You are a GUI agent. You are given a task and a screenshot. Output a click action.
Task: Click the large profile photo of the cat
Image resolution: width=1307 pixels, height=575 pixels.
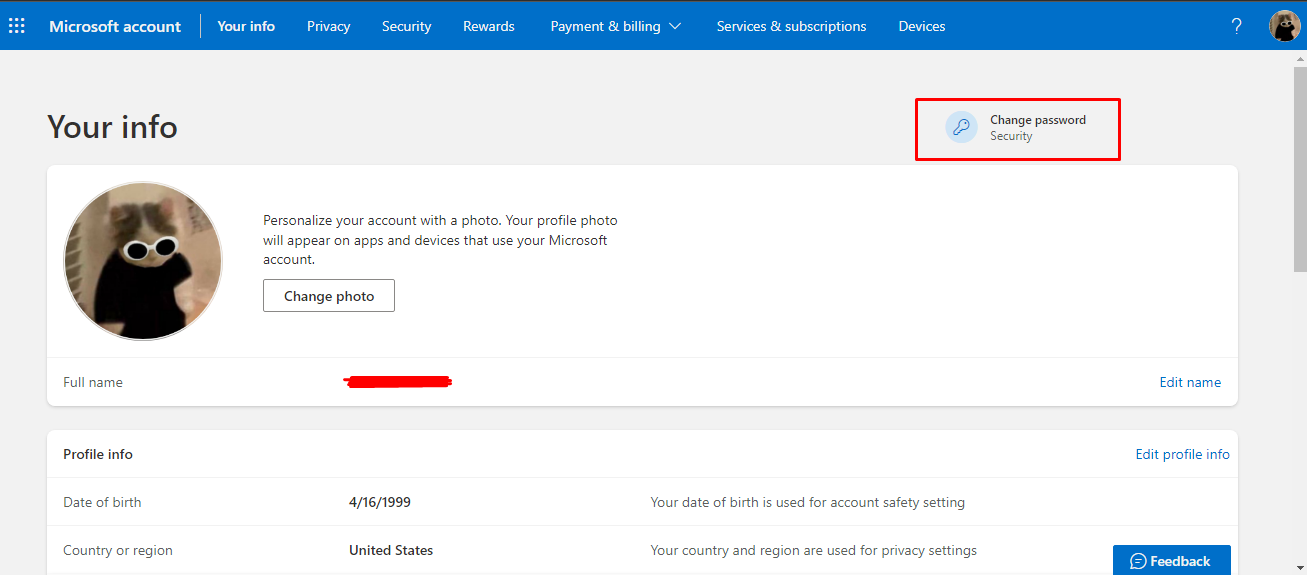click(143, 261)
